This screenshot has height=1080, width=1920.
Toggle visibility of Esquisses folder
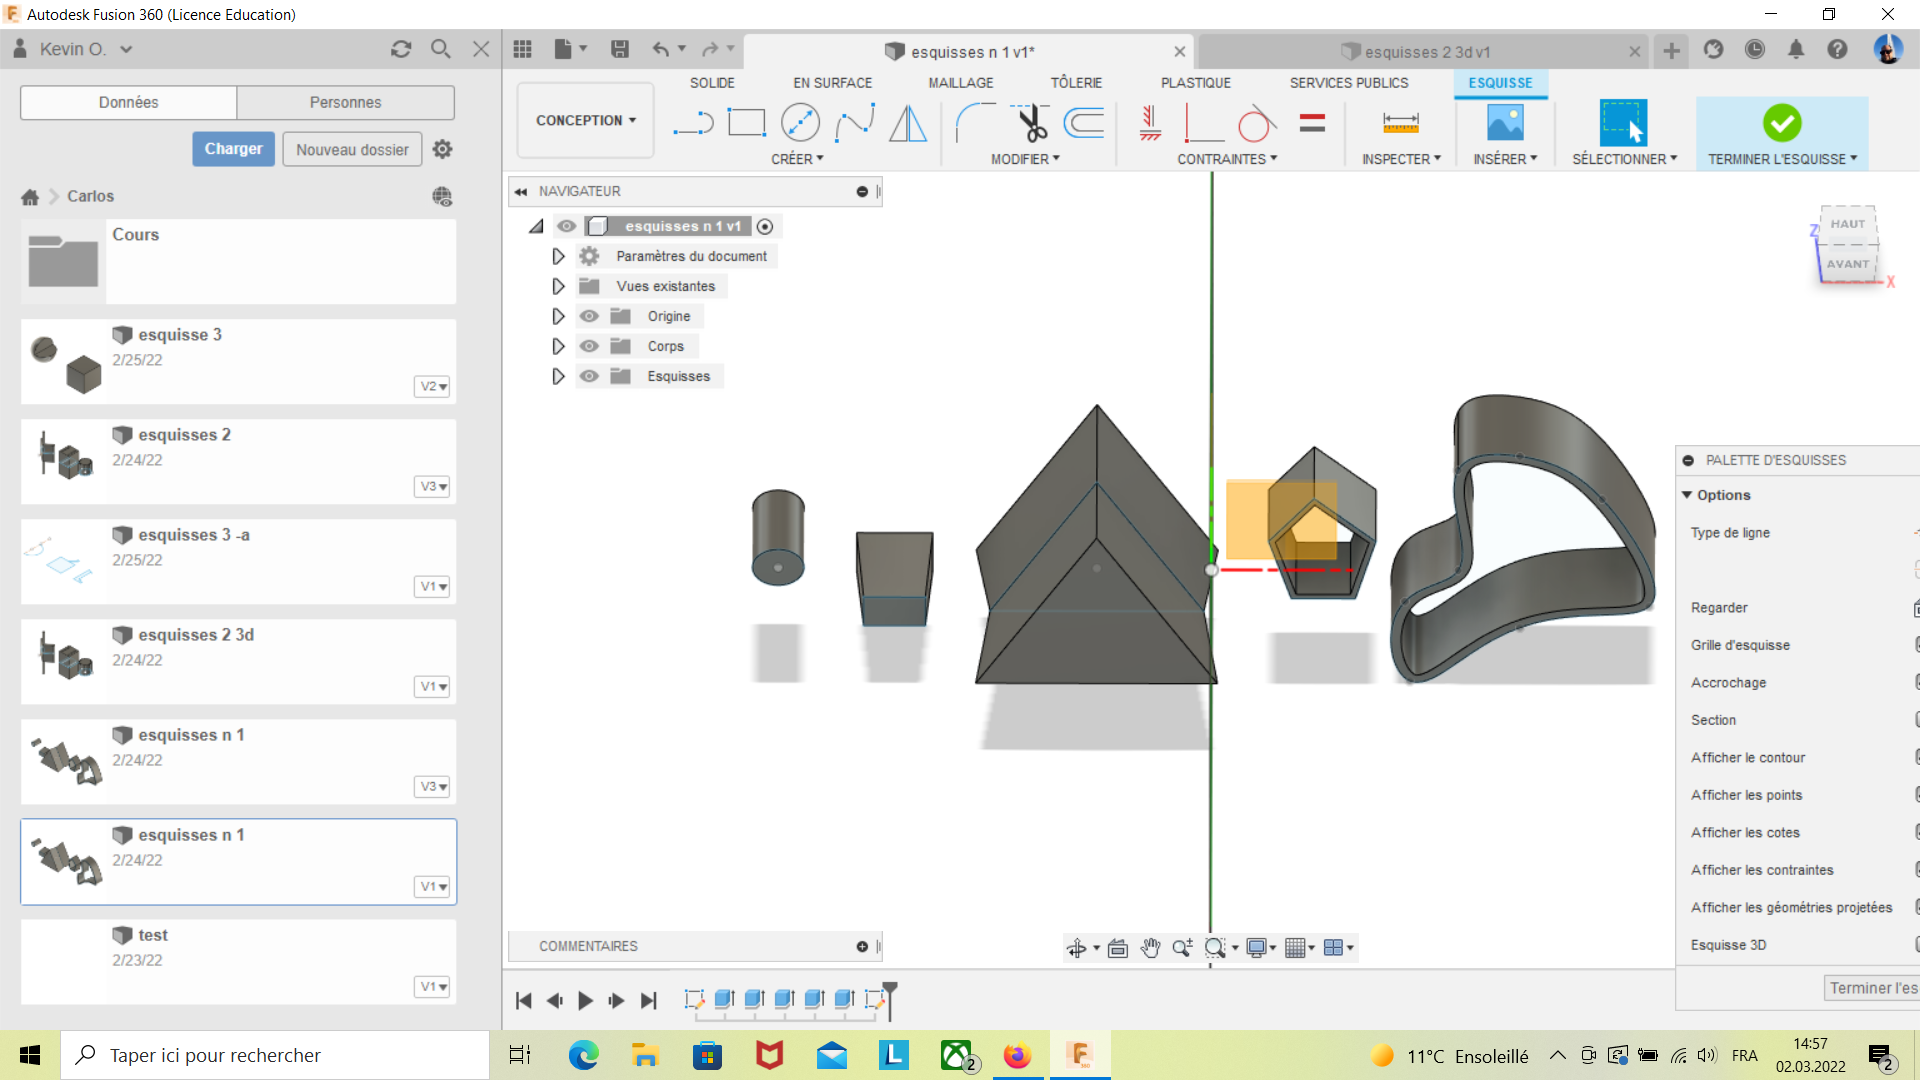[x=589, y=376]
